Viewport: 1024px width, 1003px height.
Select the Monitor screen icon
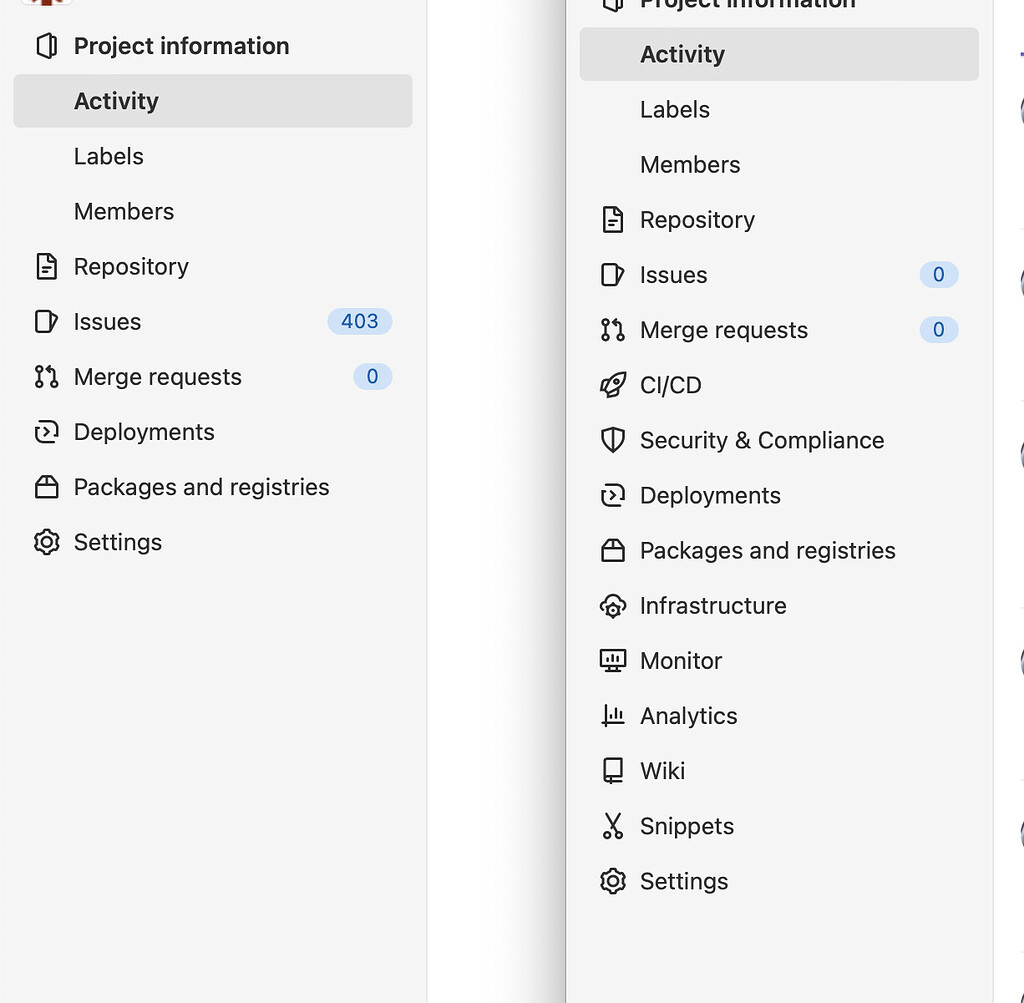[613, 660]
